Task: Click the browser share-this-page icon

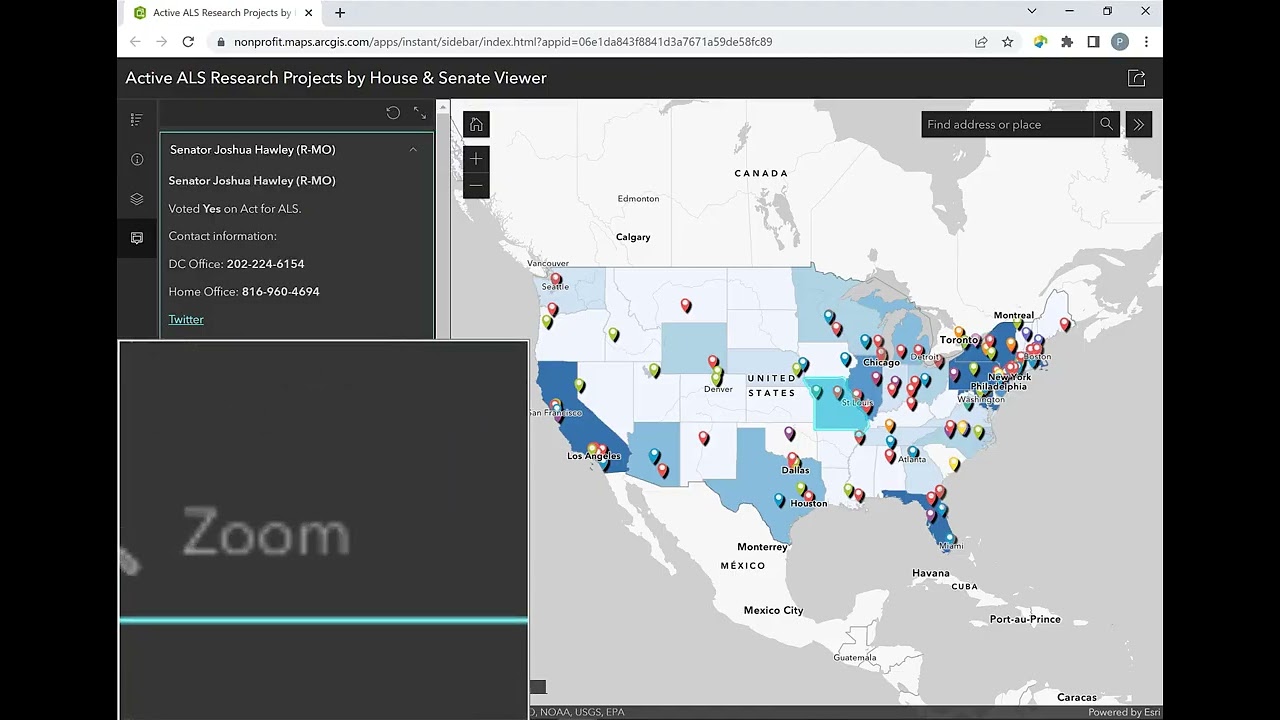Action: [x=981, y=42]
